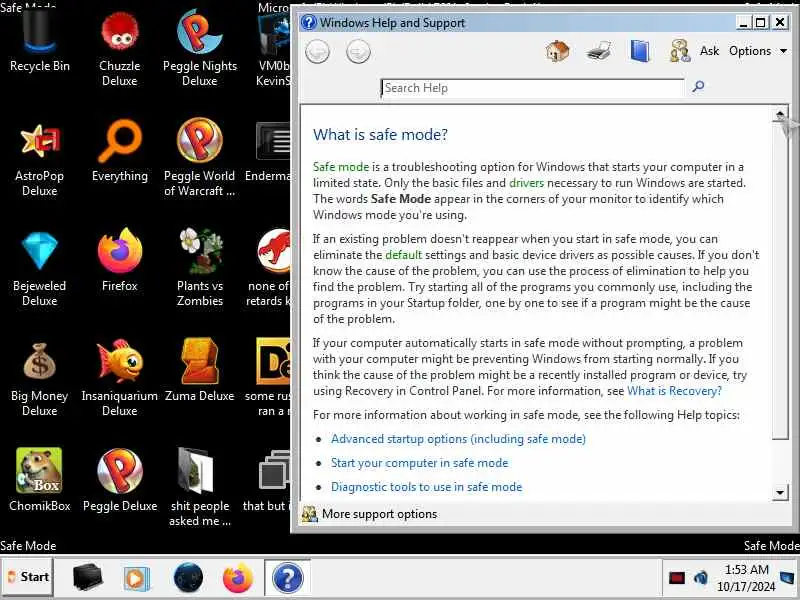The height and width of the screenshot is (600, 800).
Task: Open 'Start your computer in safe mode' link
Action: tap(419, 463)
